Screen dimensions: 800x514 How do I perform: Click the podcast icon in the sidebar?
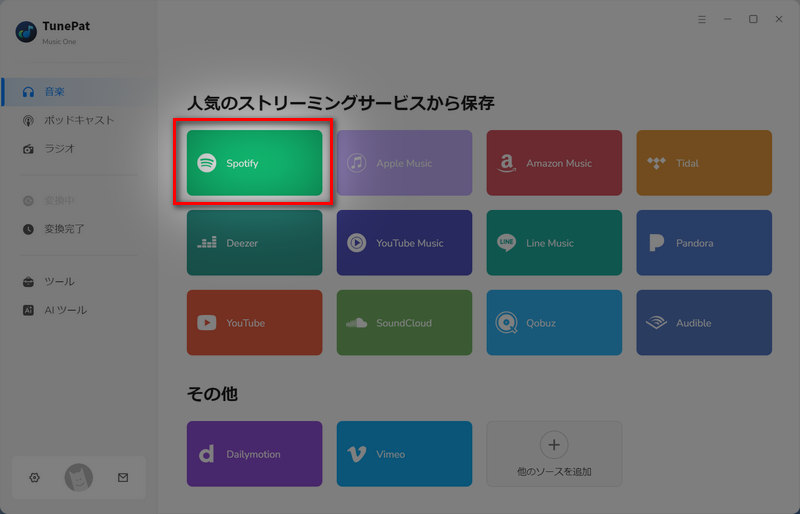click(x=29, y=120)
